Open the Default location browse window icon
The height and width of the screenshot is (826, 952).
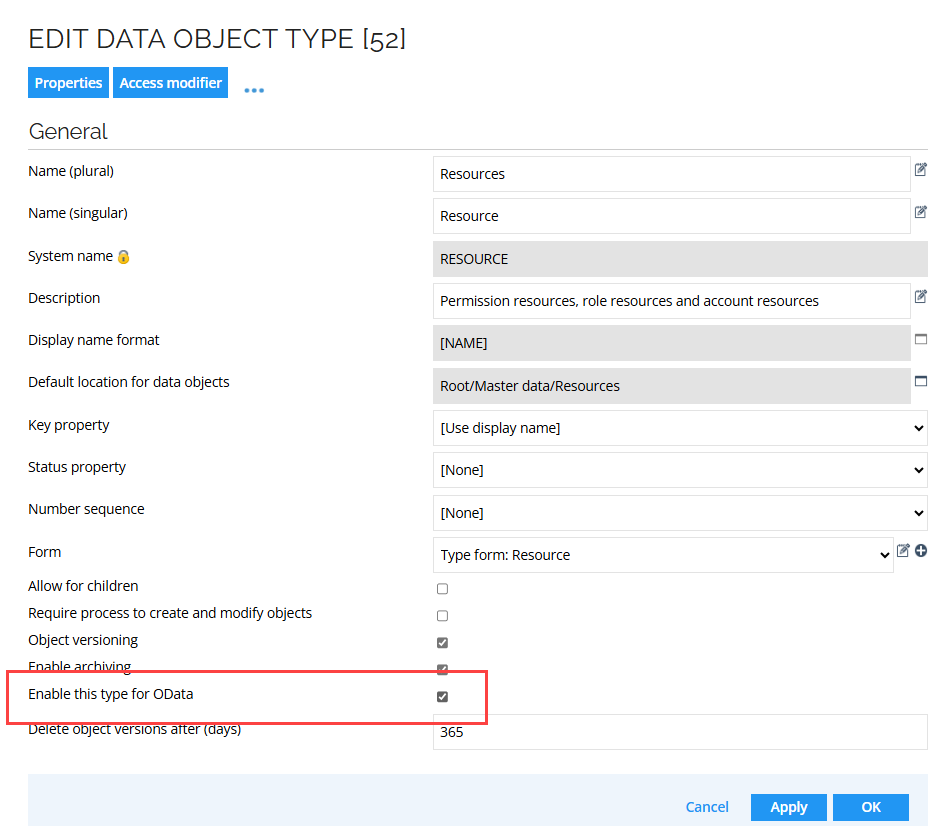(x=921, y=382)
